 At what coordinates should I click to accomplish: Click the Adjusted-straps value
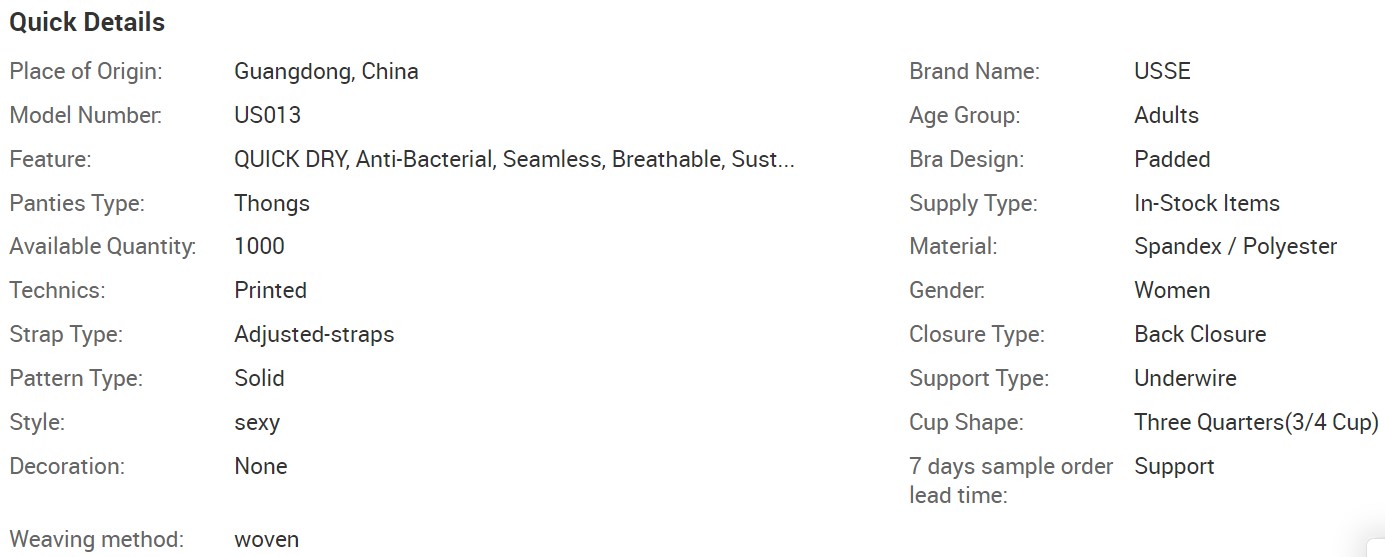click(x=314, y=335)
